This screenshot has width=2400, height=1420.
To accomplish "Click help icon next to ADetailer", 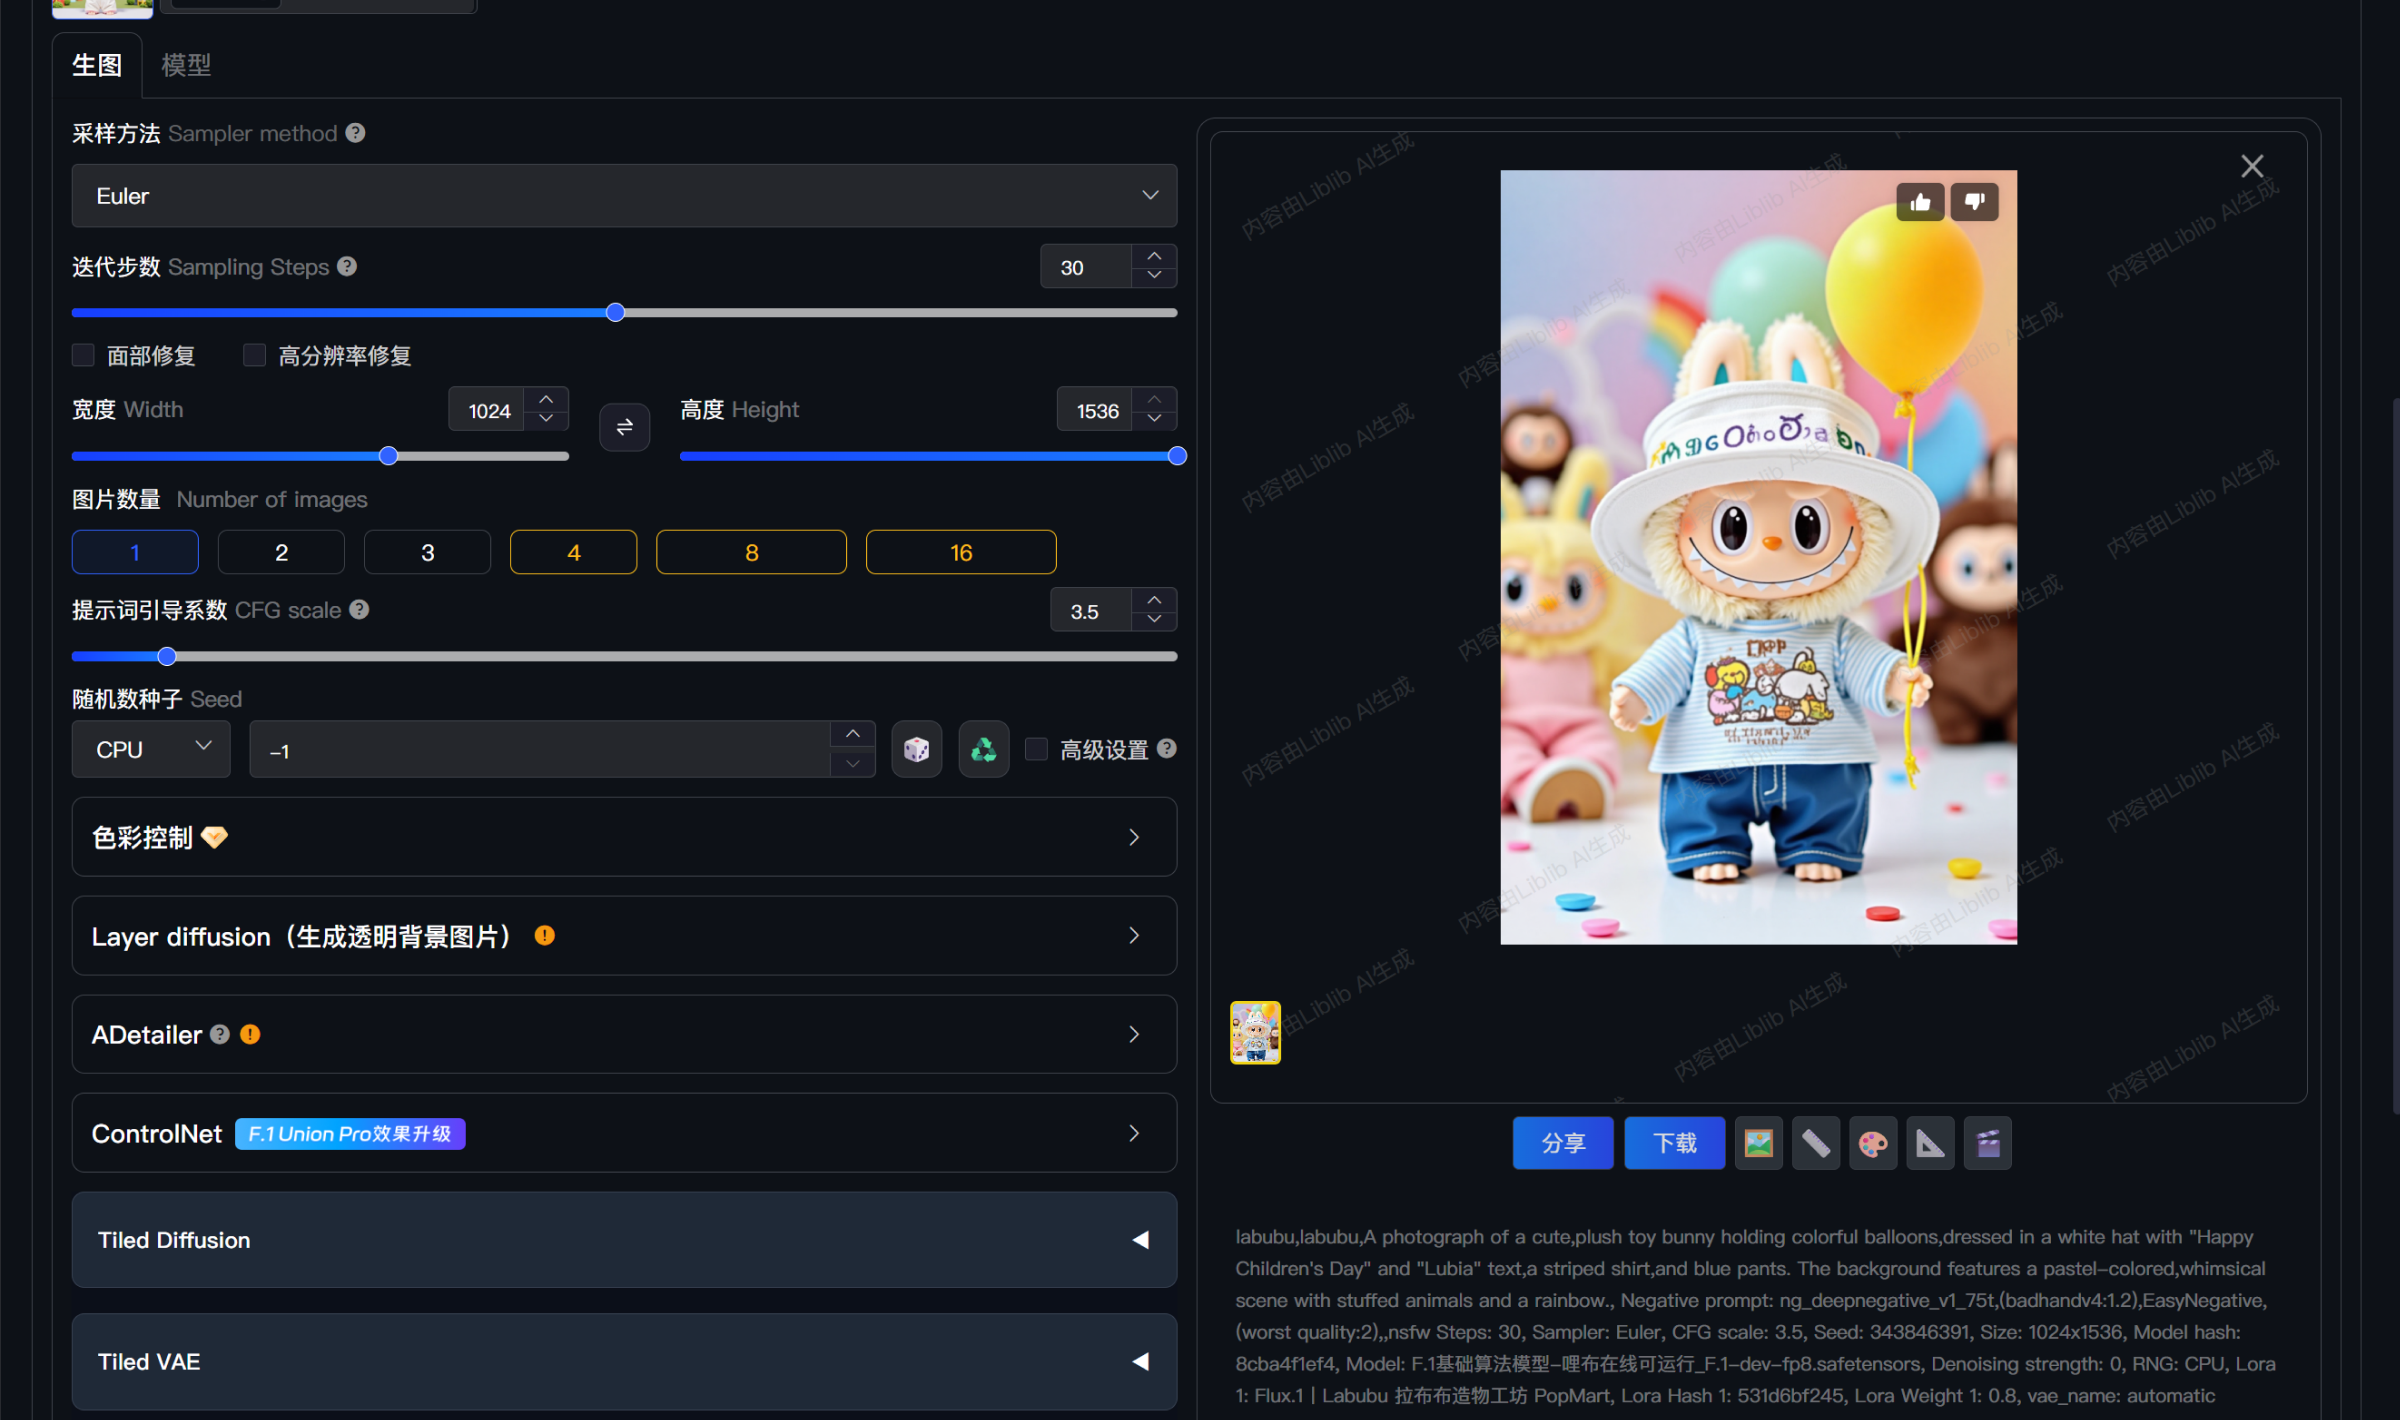I will pos(220,1035).
